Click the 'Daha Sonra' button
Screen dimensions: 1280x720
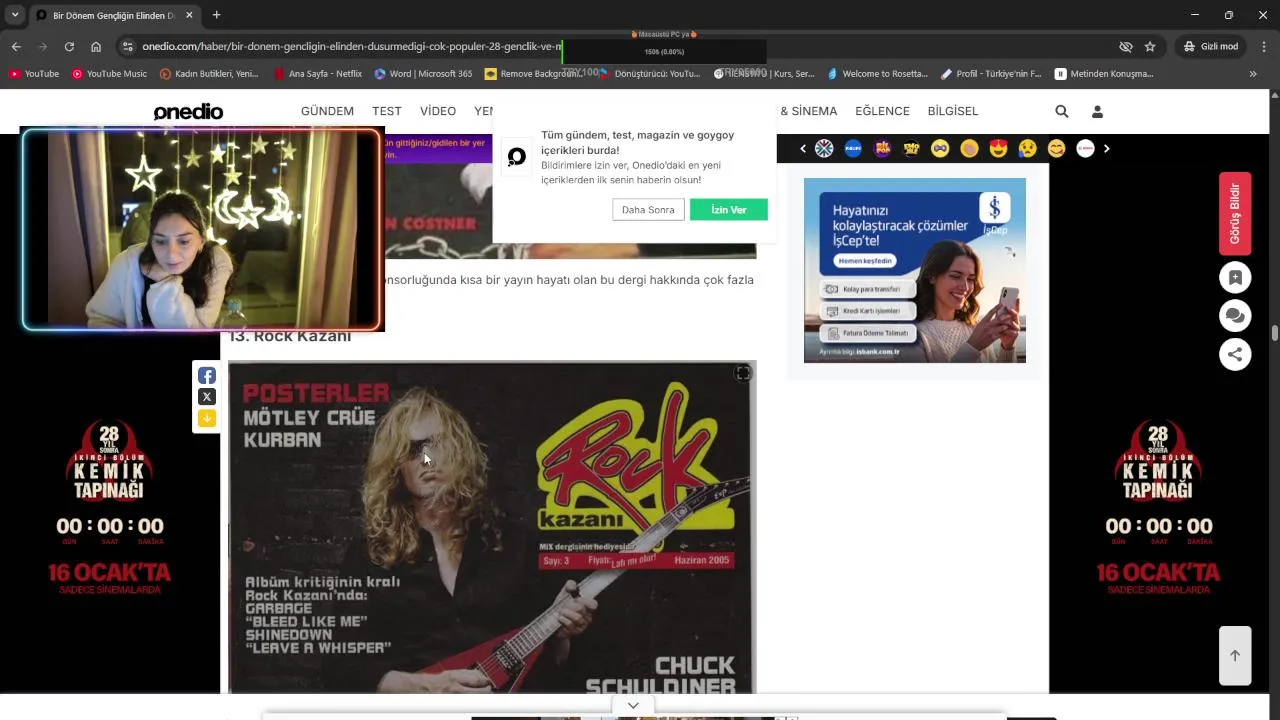click(648, 210)
